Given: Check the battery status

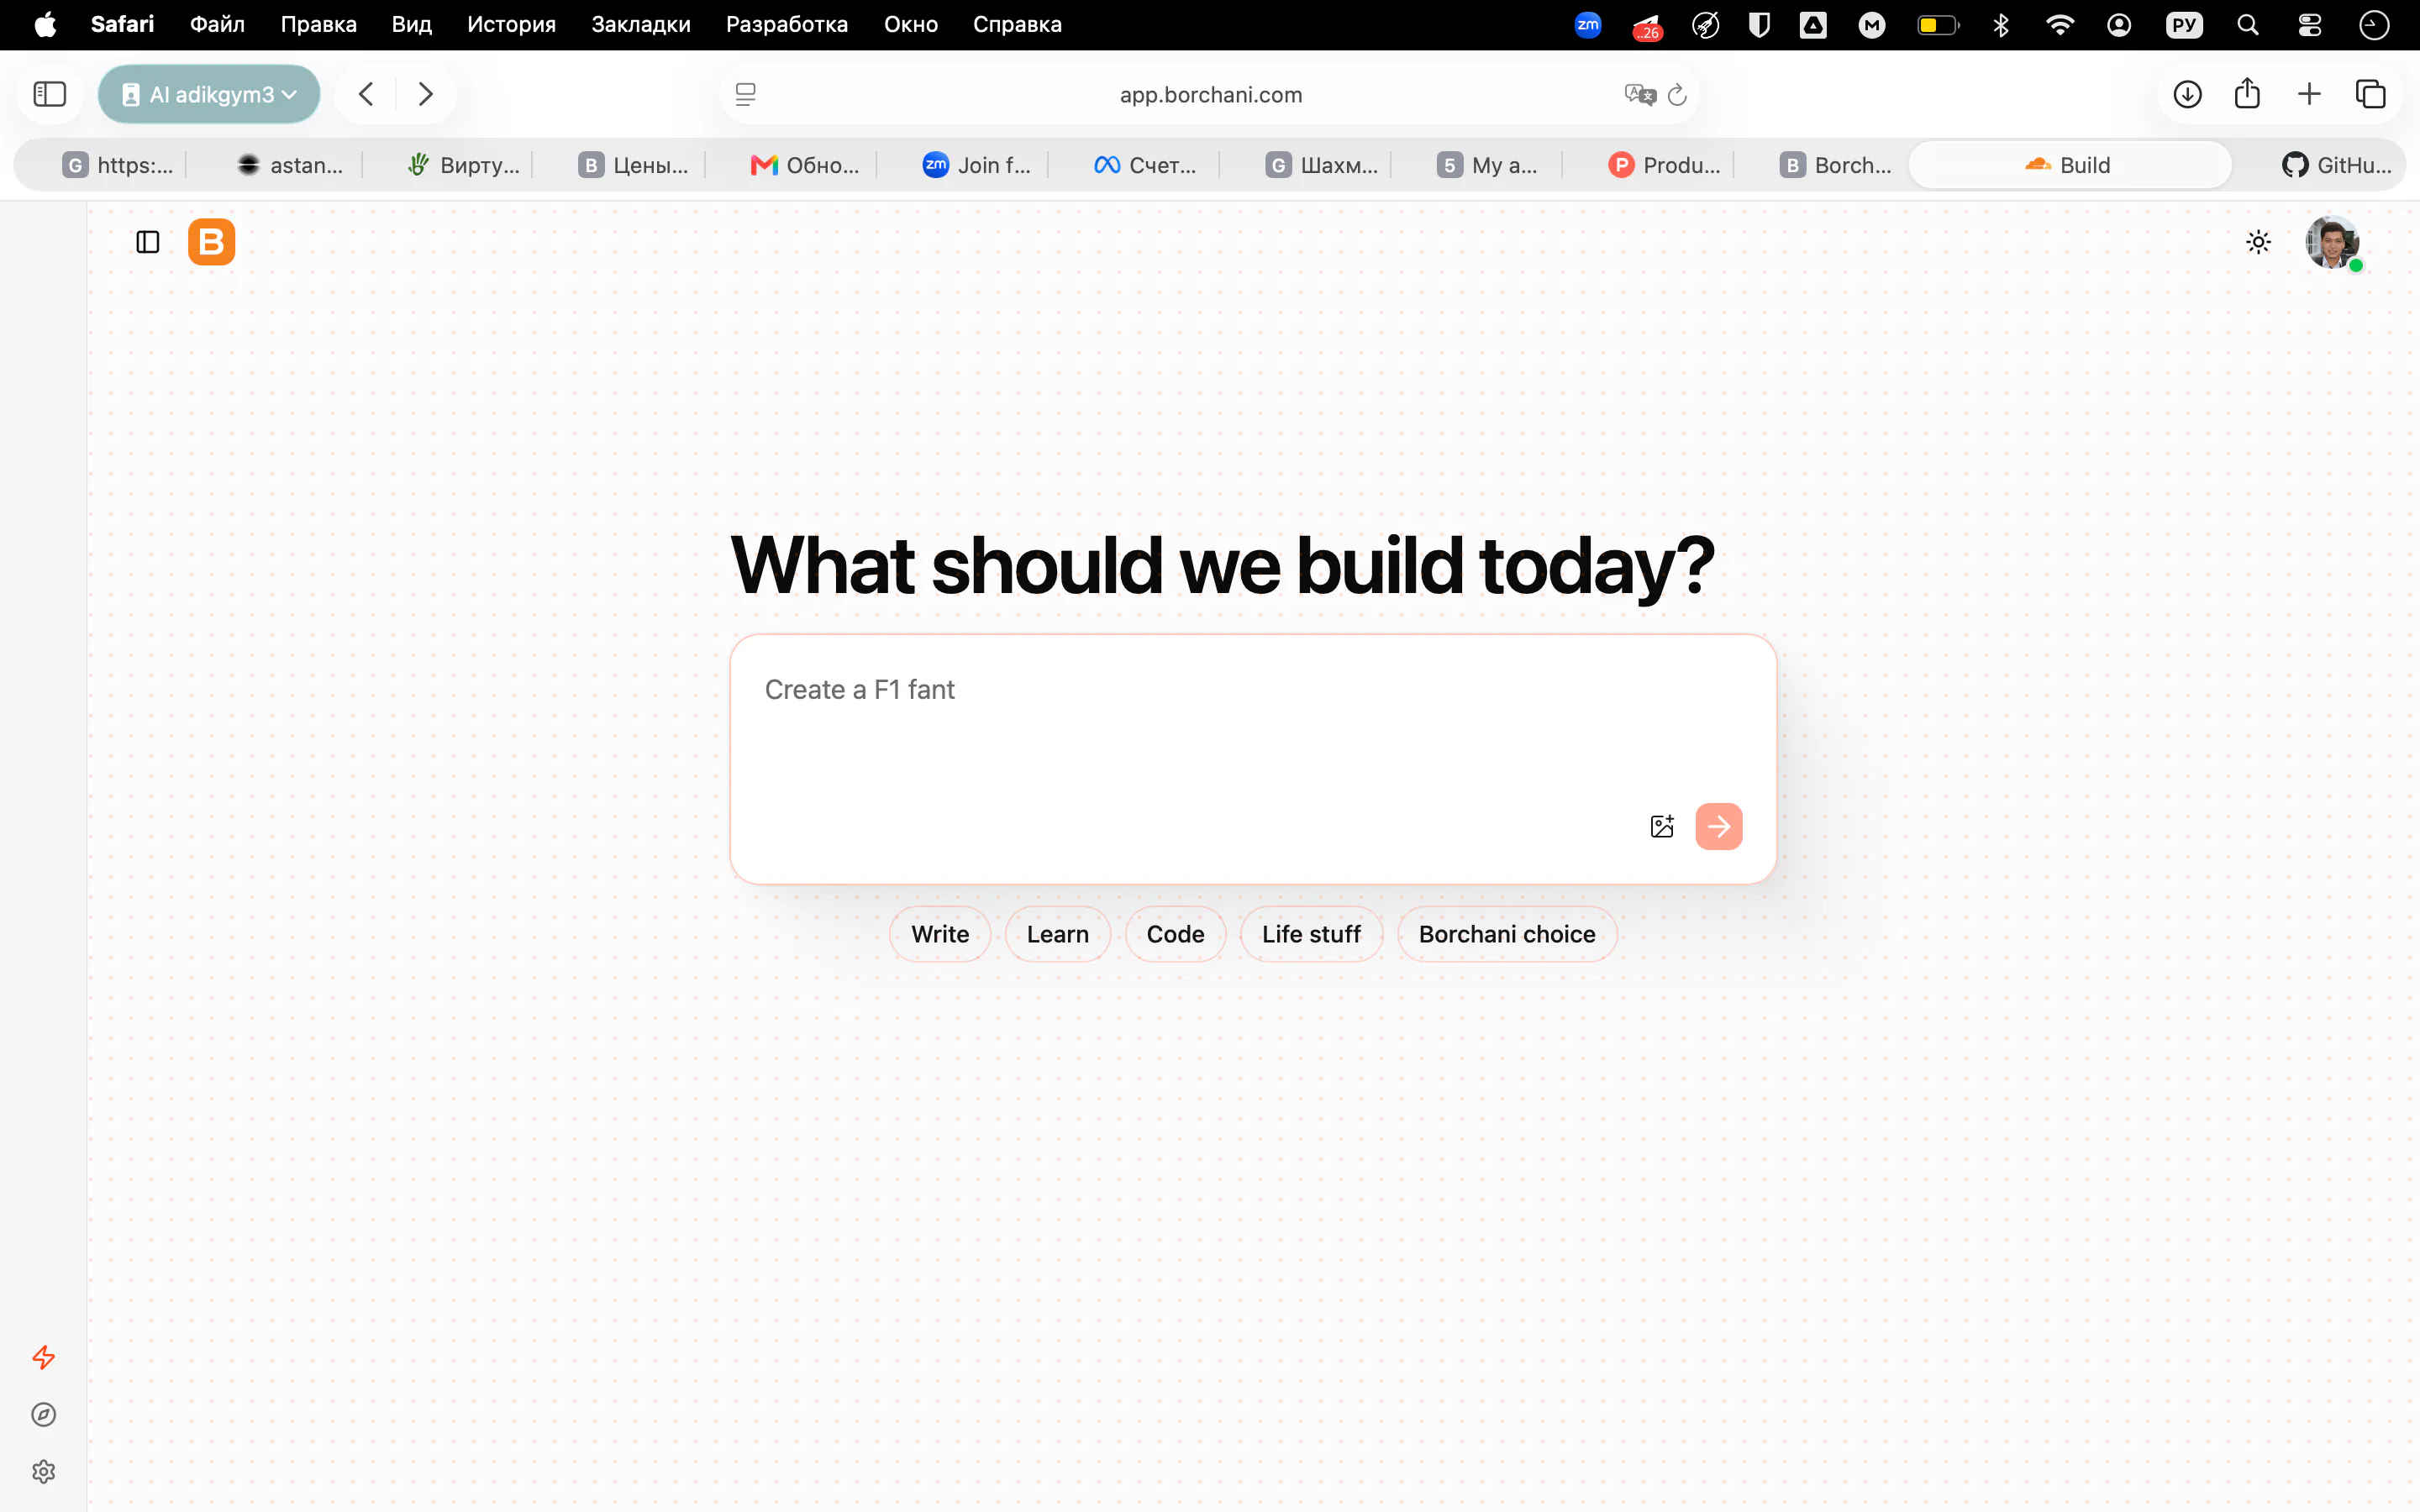Looking at the screenshot, I should coord(1938,24).
